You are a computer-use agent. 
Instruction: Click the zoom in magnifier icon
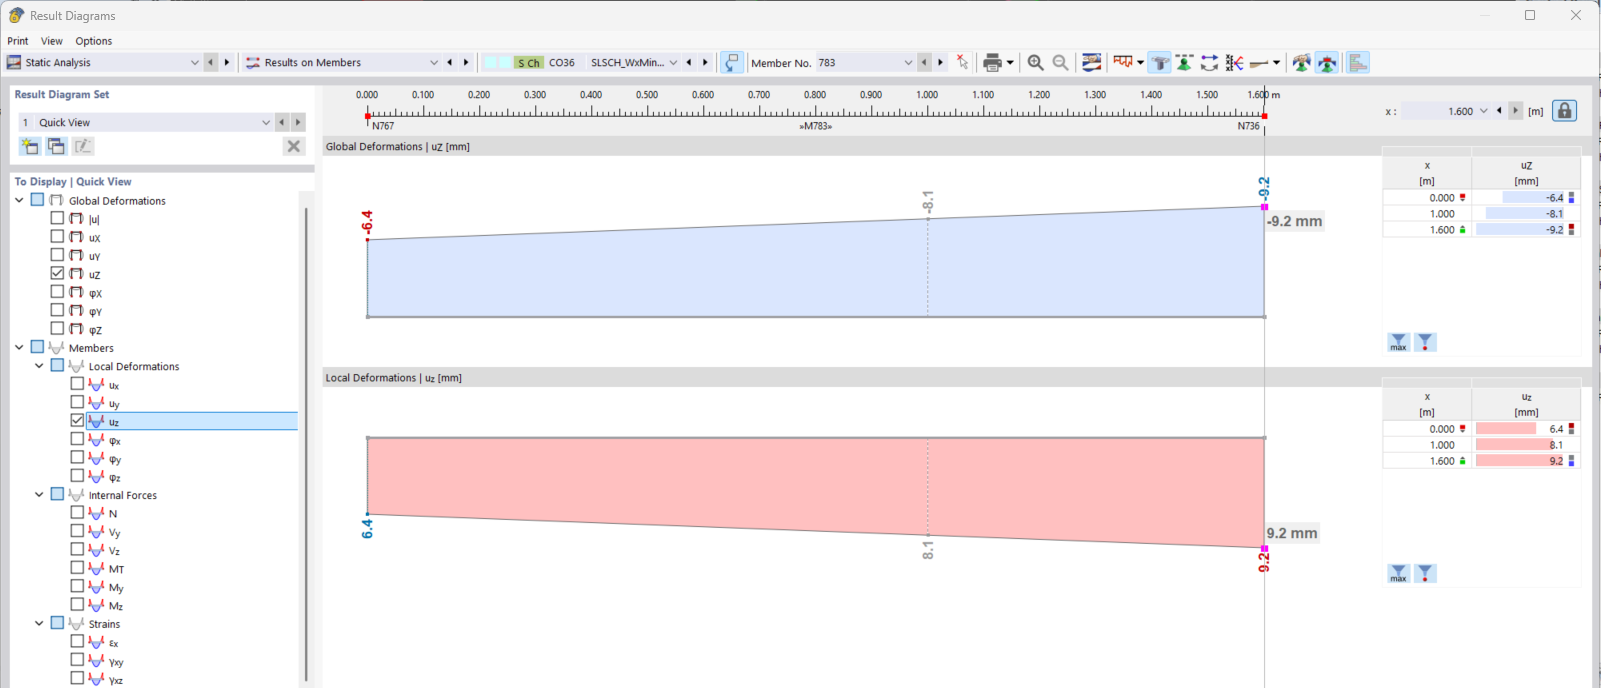click(x=1035, y=63)
